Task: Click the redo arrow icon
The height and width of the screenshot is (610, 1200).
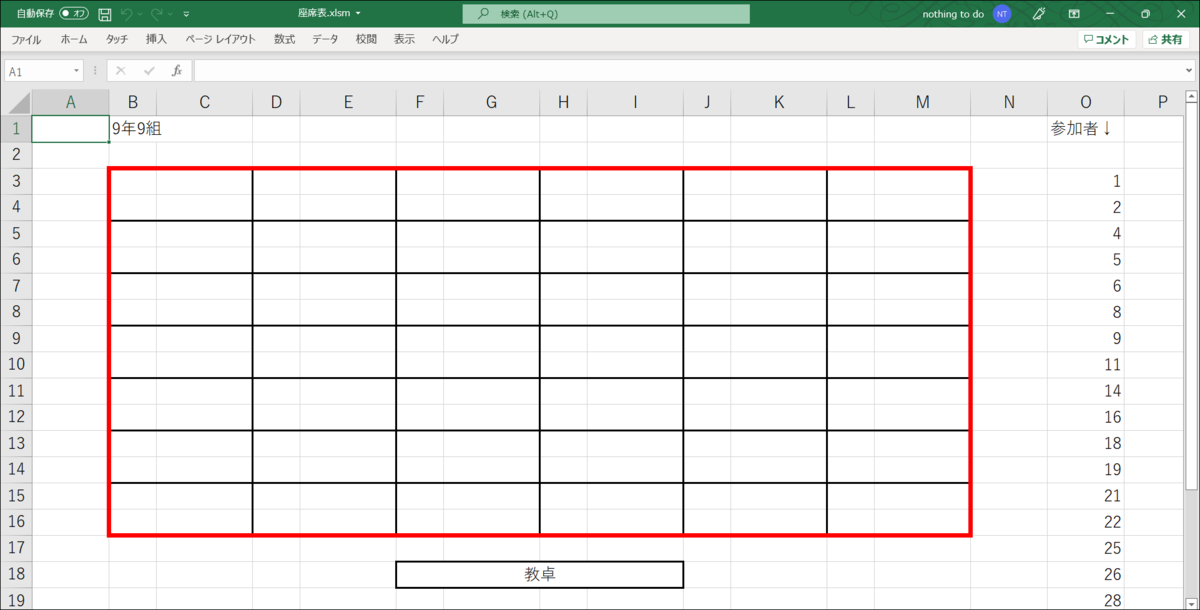Action: [x=157, y=14]
